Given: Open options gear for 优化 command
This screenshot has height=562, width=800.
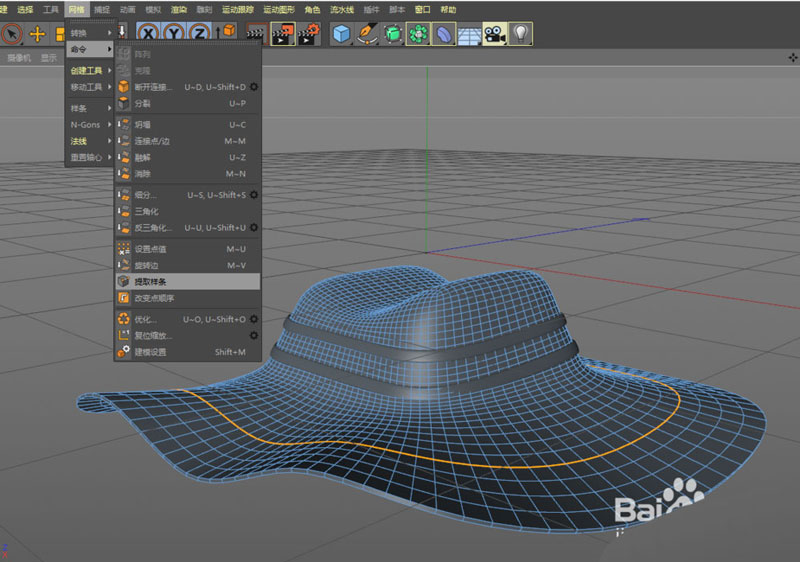Looking at the screenshot, I should click(254, 319).
